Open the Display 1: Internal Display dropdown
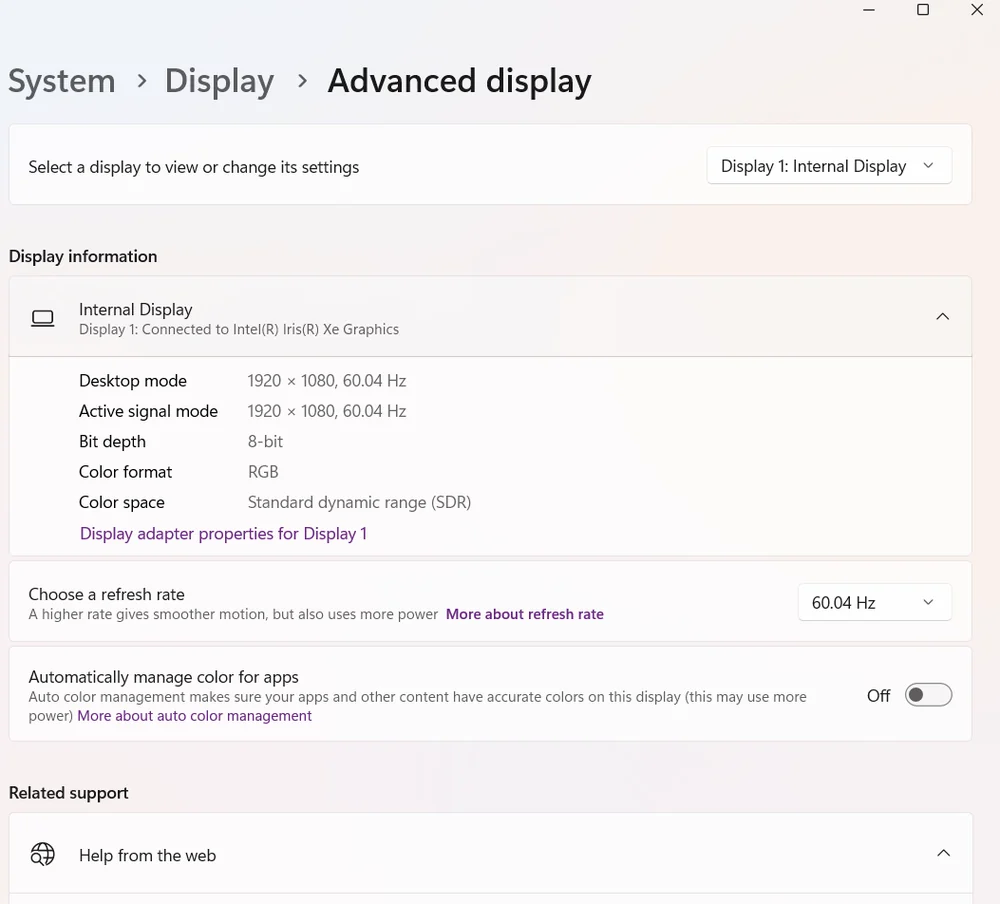Image resolution: width=1000 pixels, height=904 pixels. (828, 166)
